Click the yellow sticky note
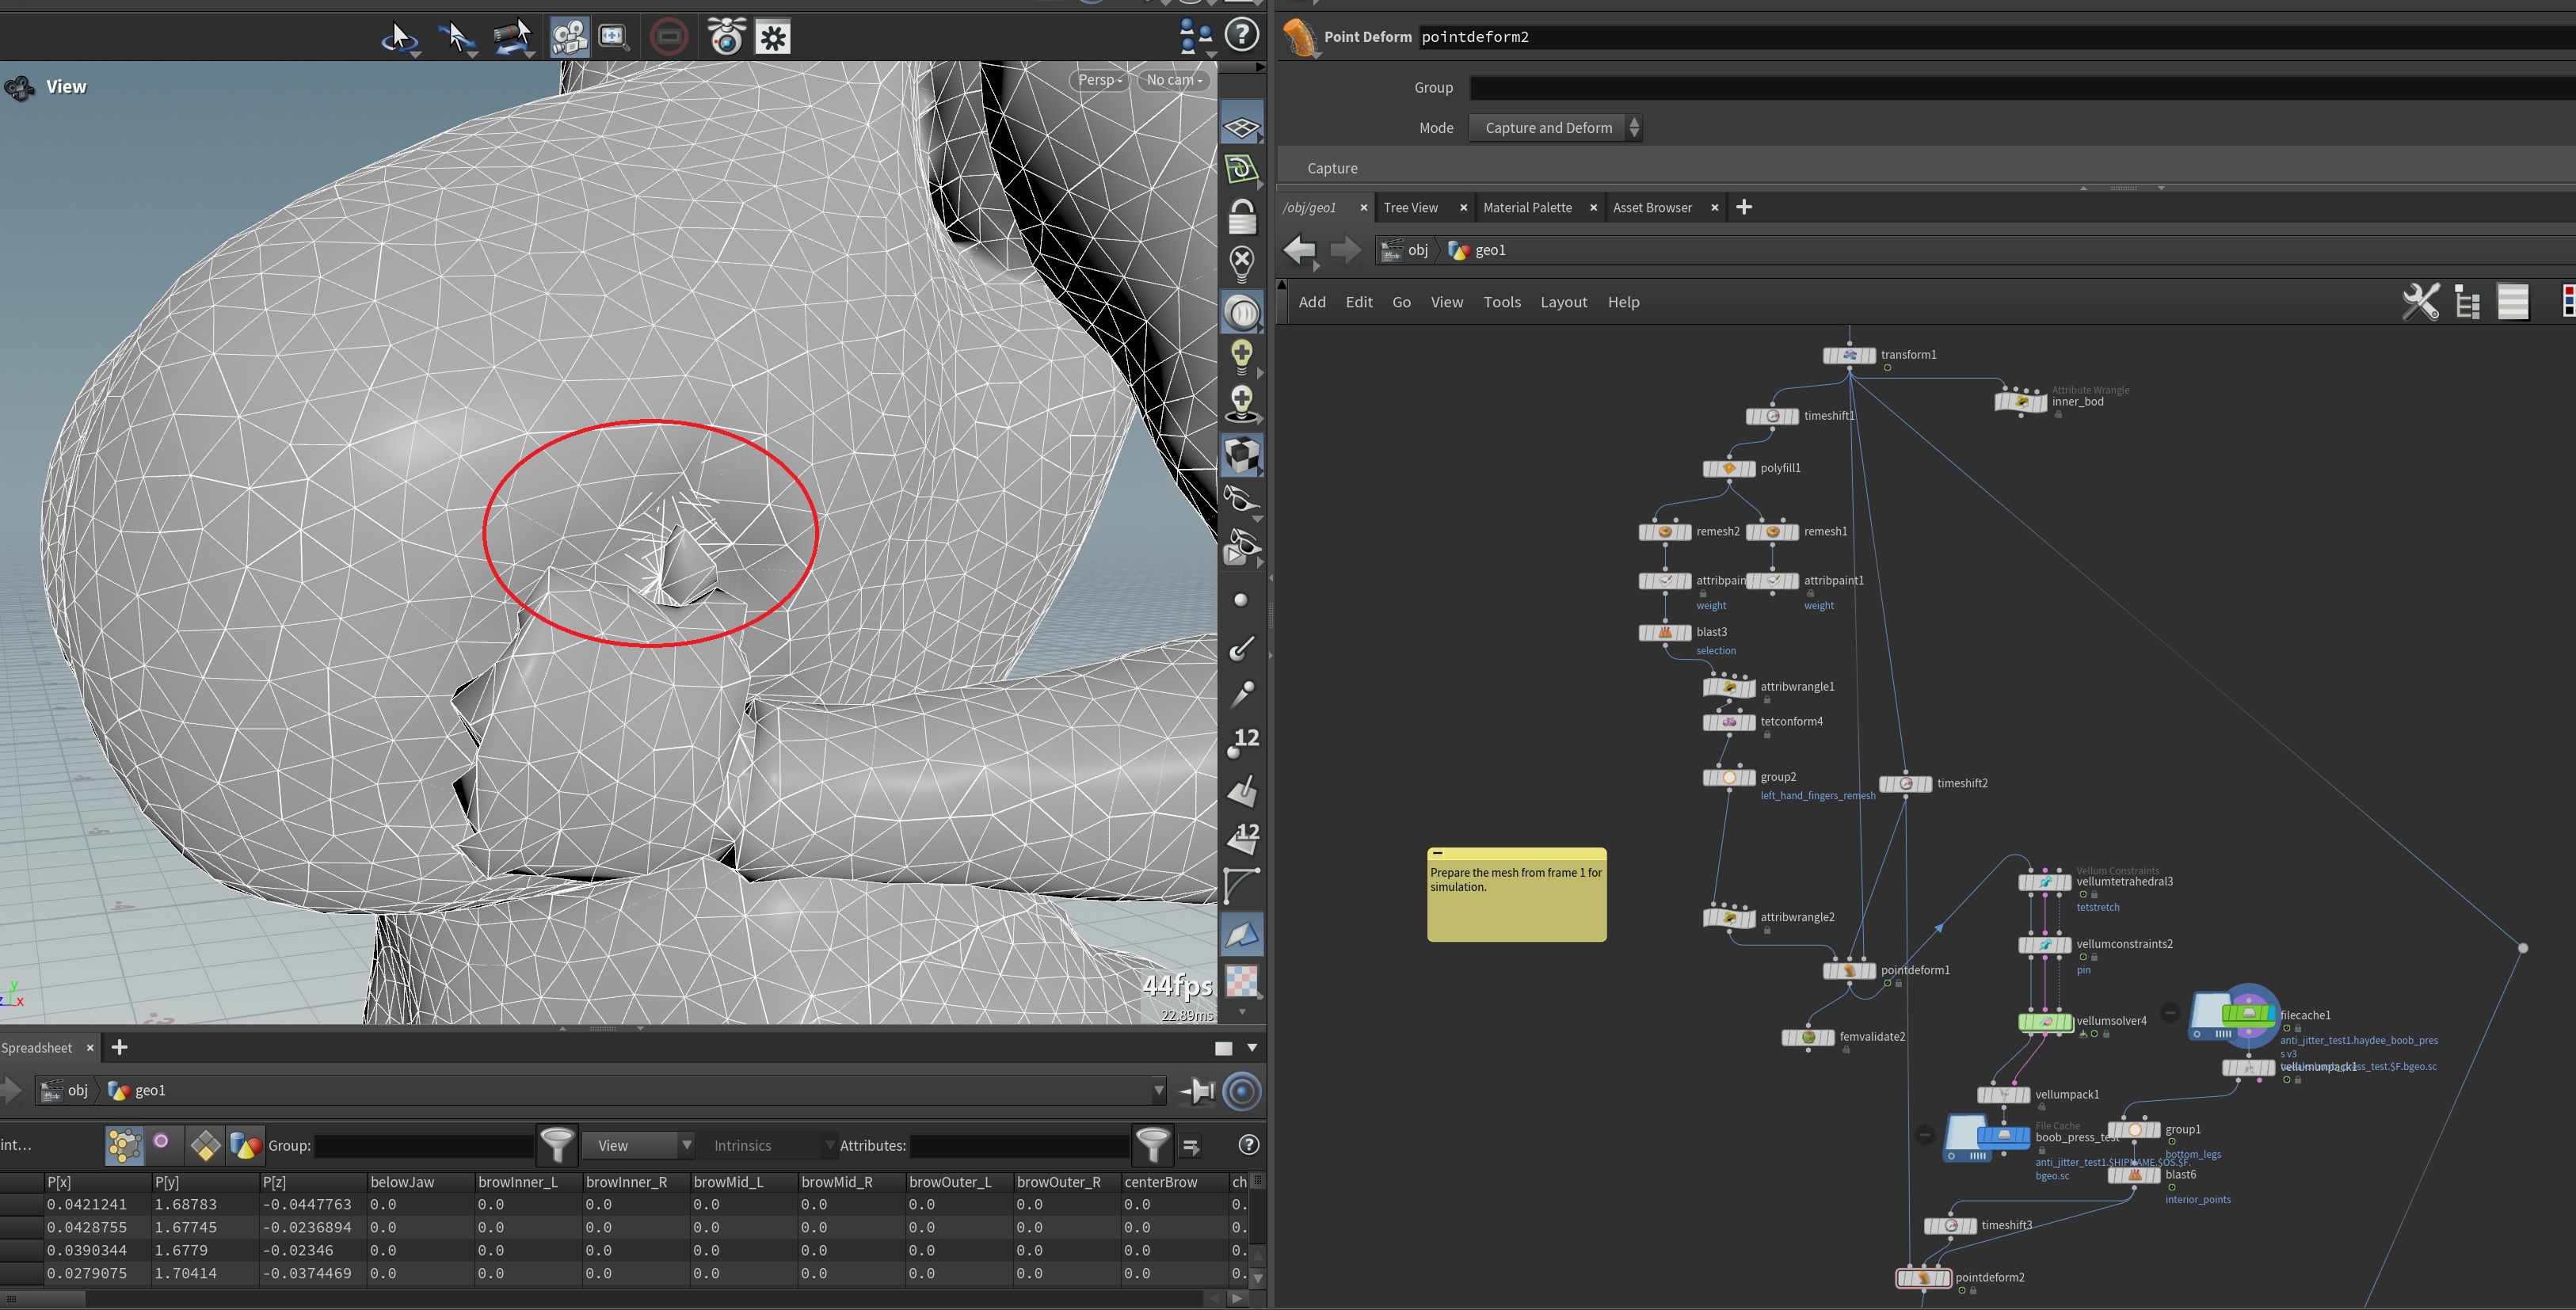 pyautogui.click(x=1516, y=900)
